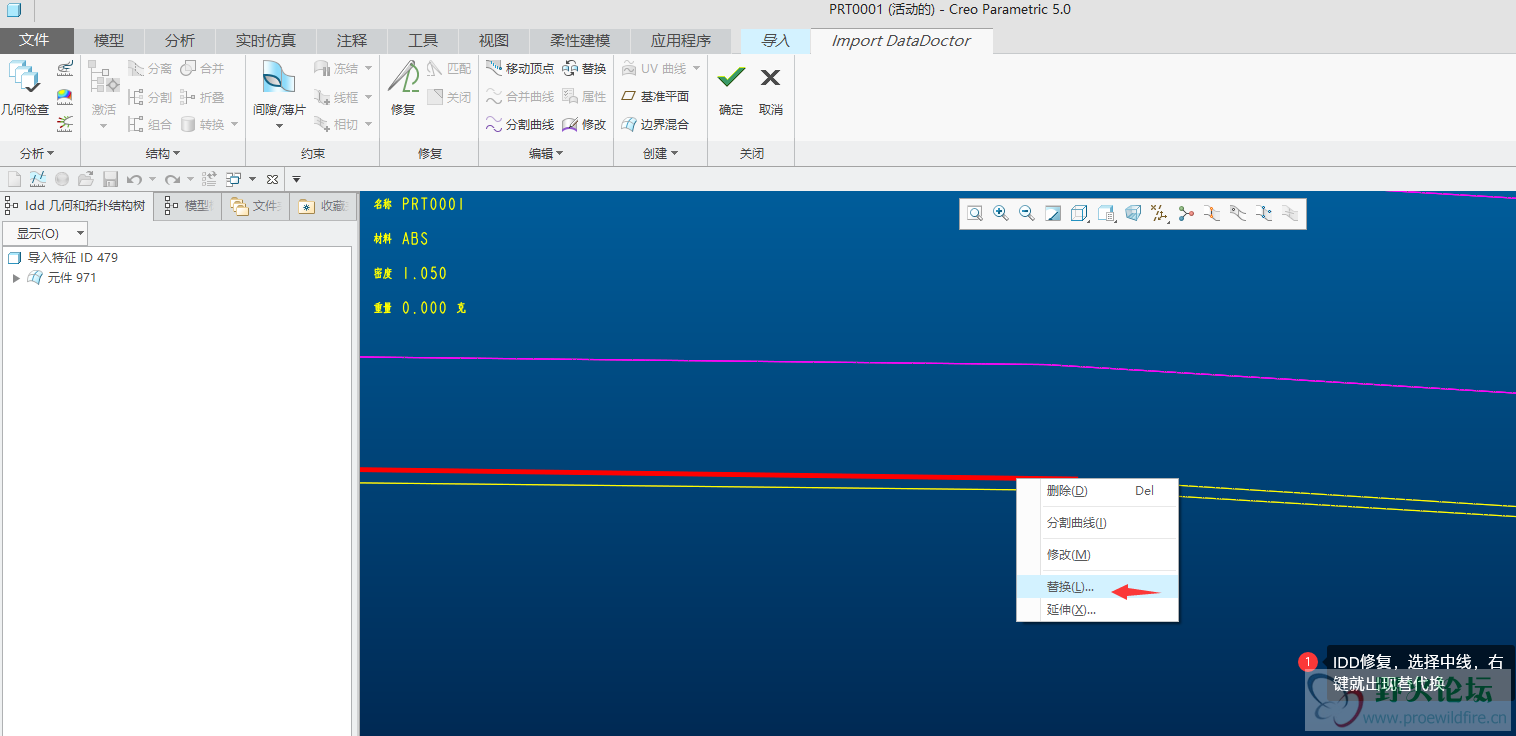Click the curvature analysis icon beside 几何检查
This screenshot has height=736, width=1516.
coord(65,68)
